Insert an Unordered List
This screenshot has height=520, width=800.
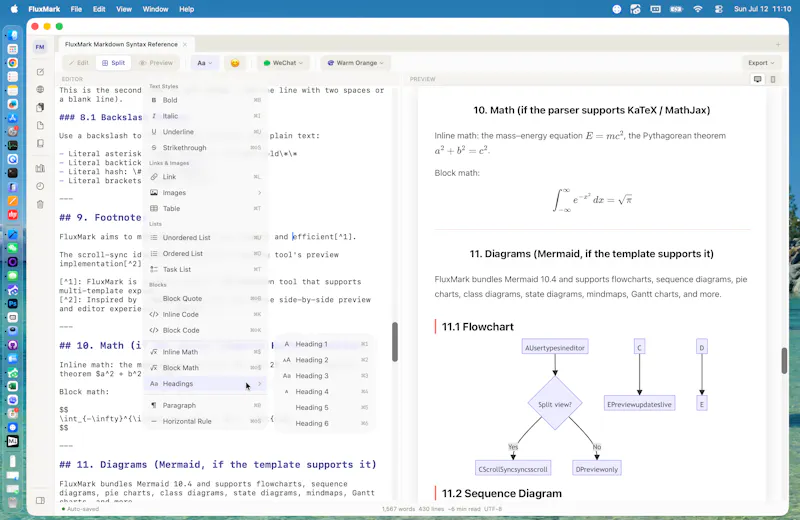coord(205,237)
